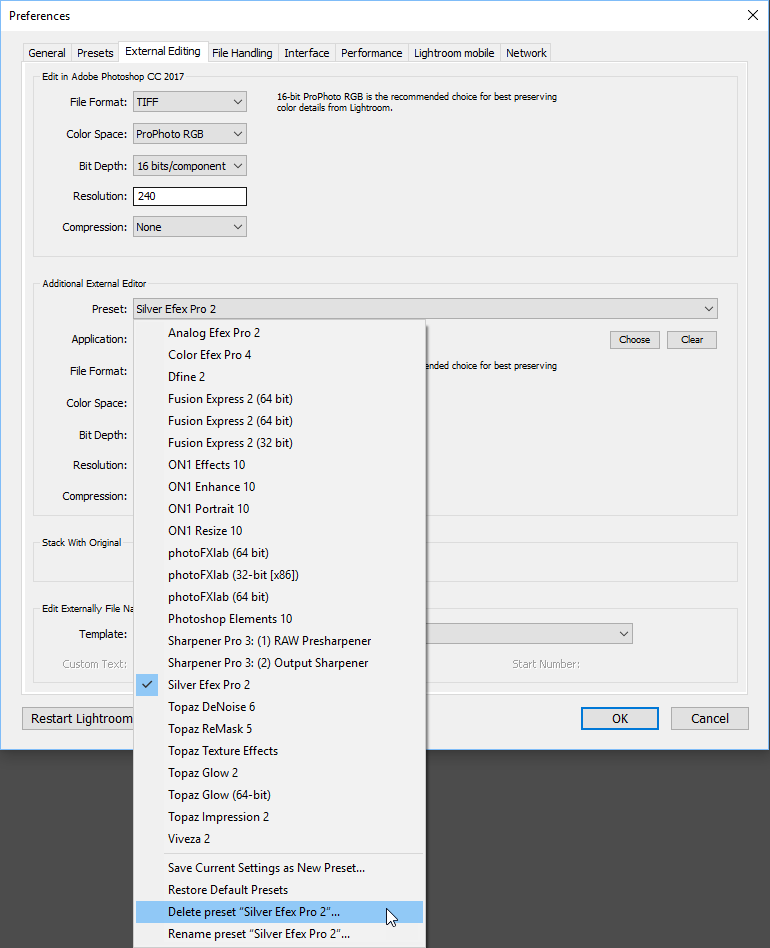
Task: Choose Fusion Express 2 (32 bit) preset
Action: click(x=279, y=443)
